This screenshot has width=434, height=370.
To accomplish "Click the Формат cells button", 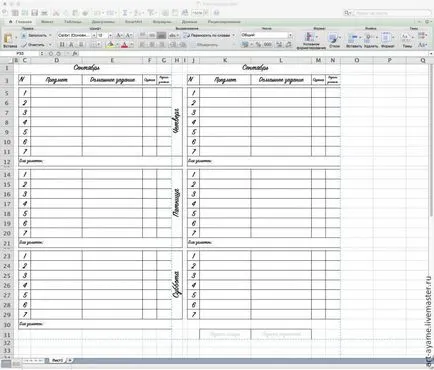I will click(x=387, y=40).
